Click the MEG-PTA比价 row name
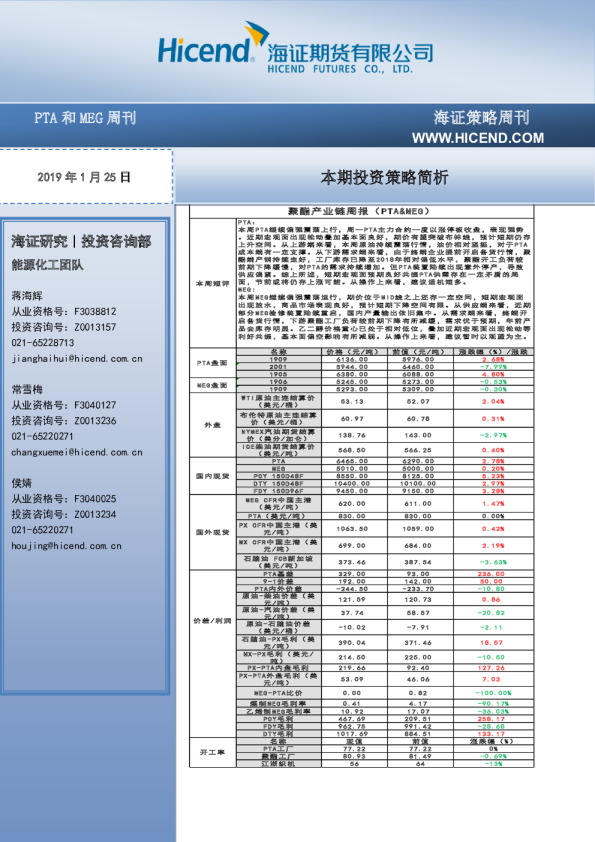This screenshot has height=842, width=595. click(278, 693)
